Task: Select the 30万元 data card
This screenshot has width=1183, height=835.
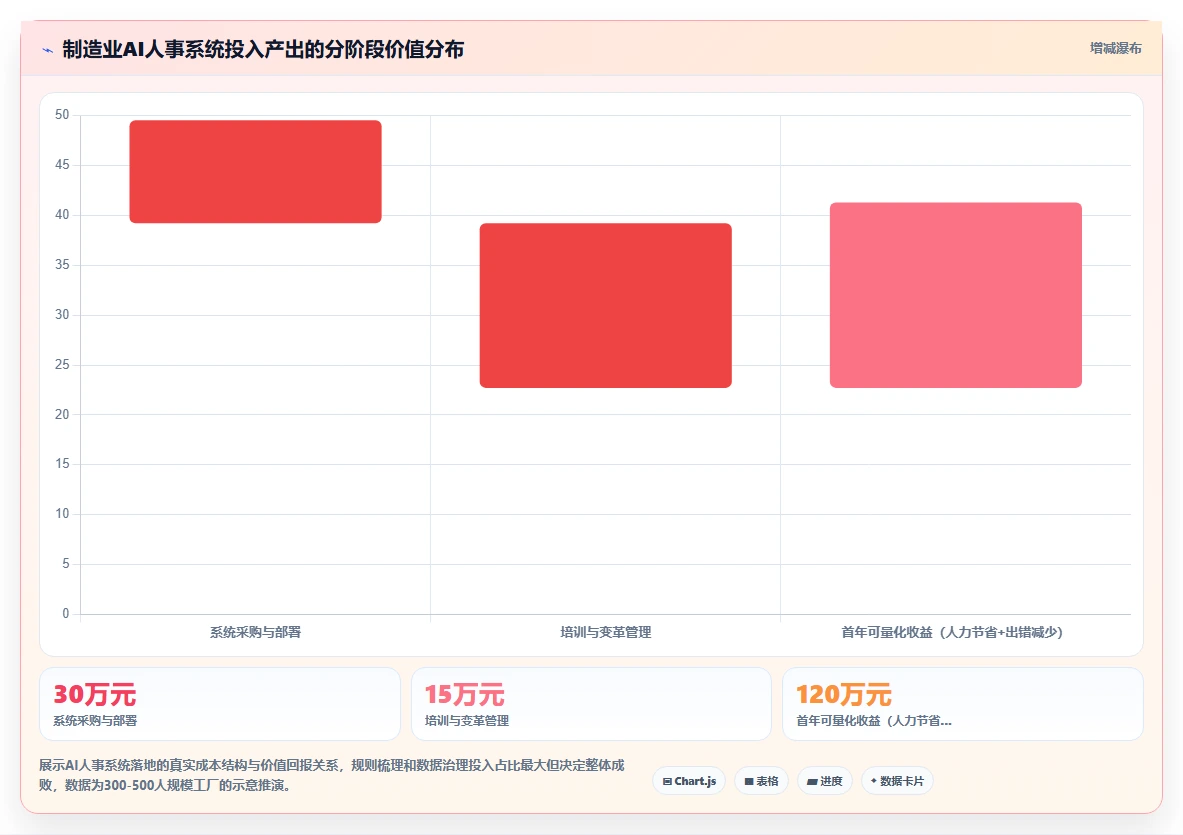Action: pyautogui.click(x=220, y=704)
